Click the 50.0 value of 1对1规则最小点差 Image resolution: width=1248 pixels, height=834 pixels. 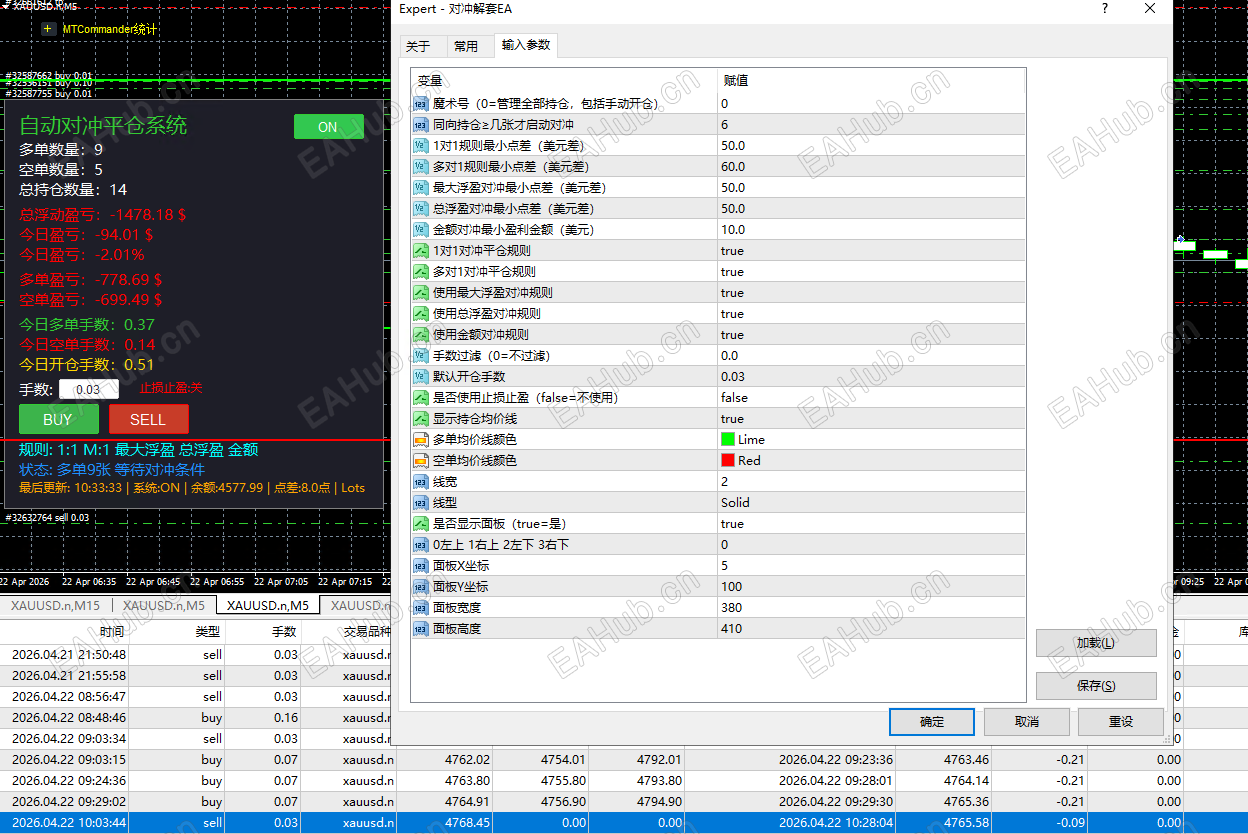(x=733, y=145)
